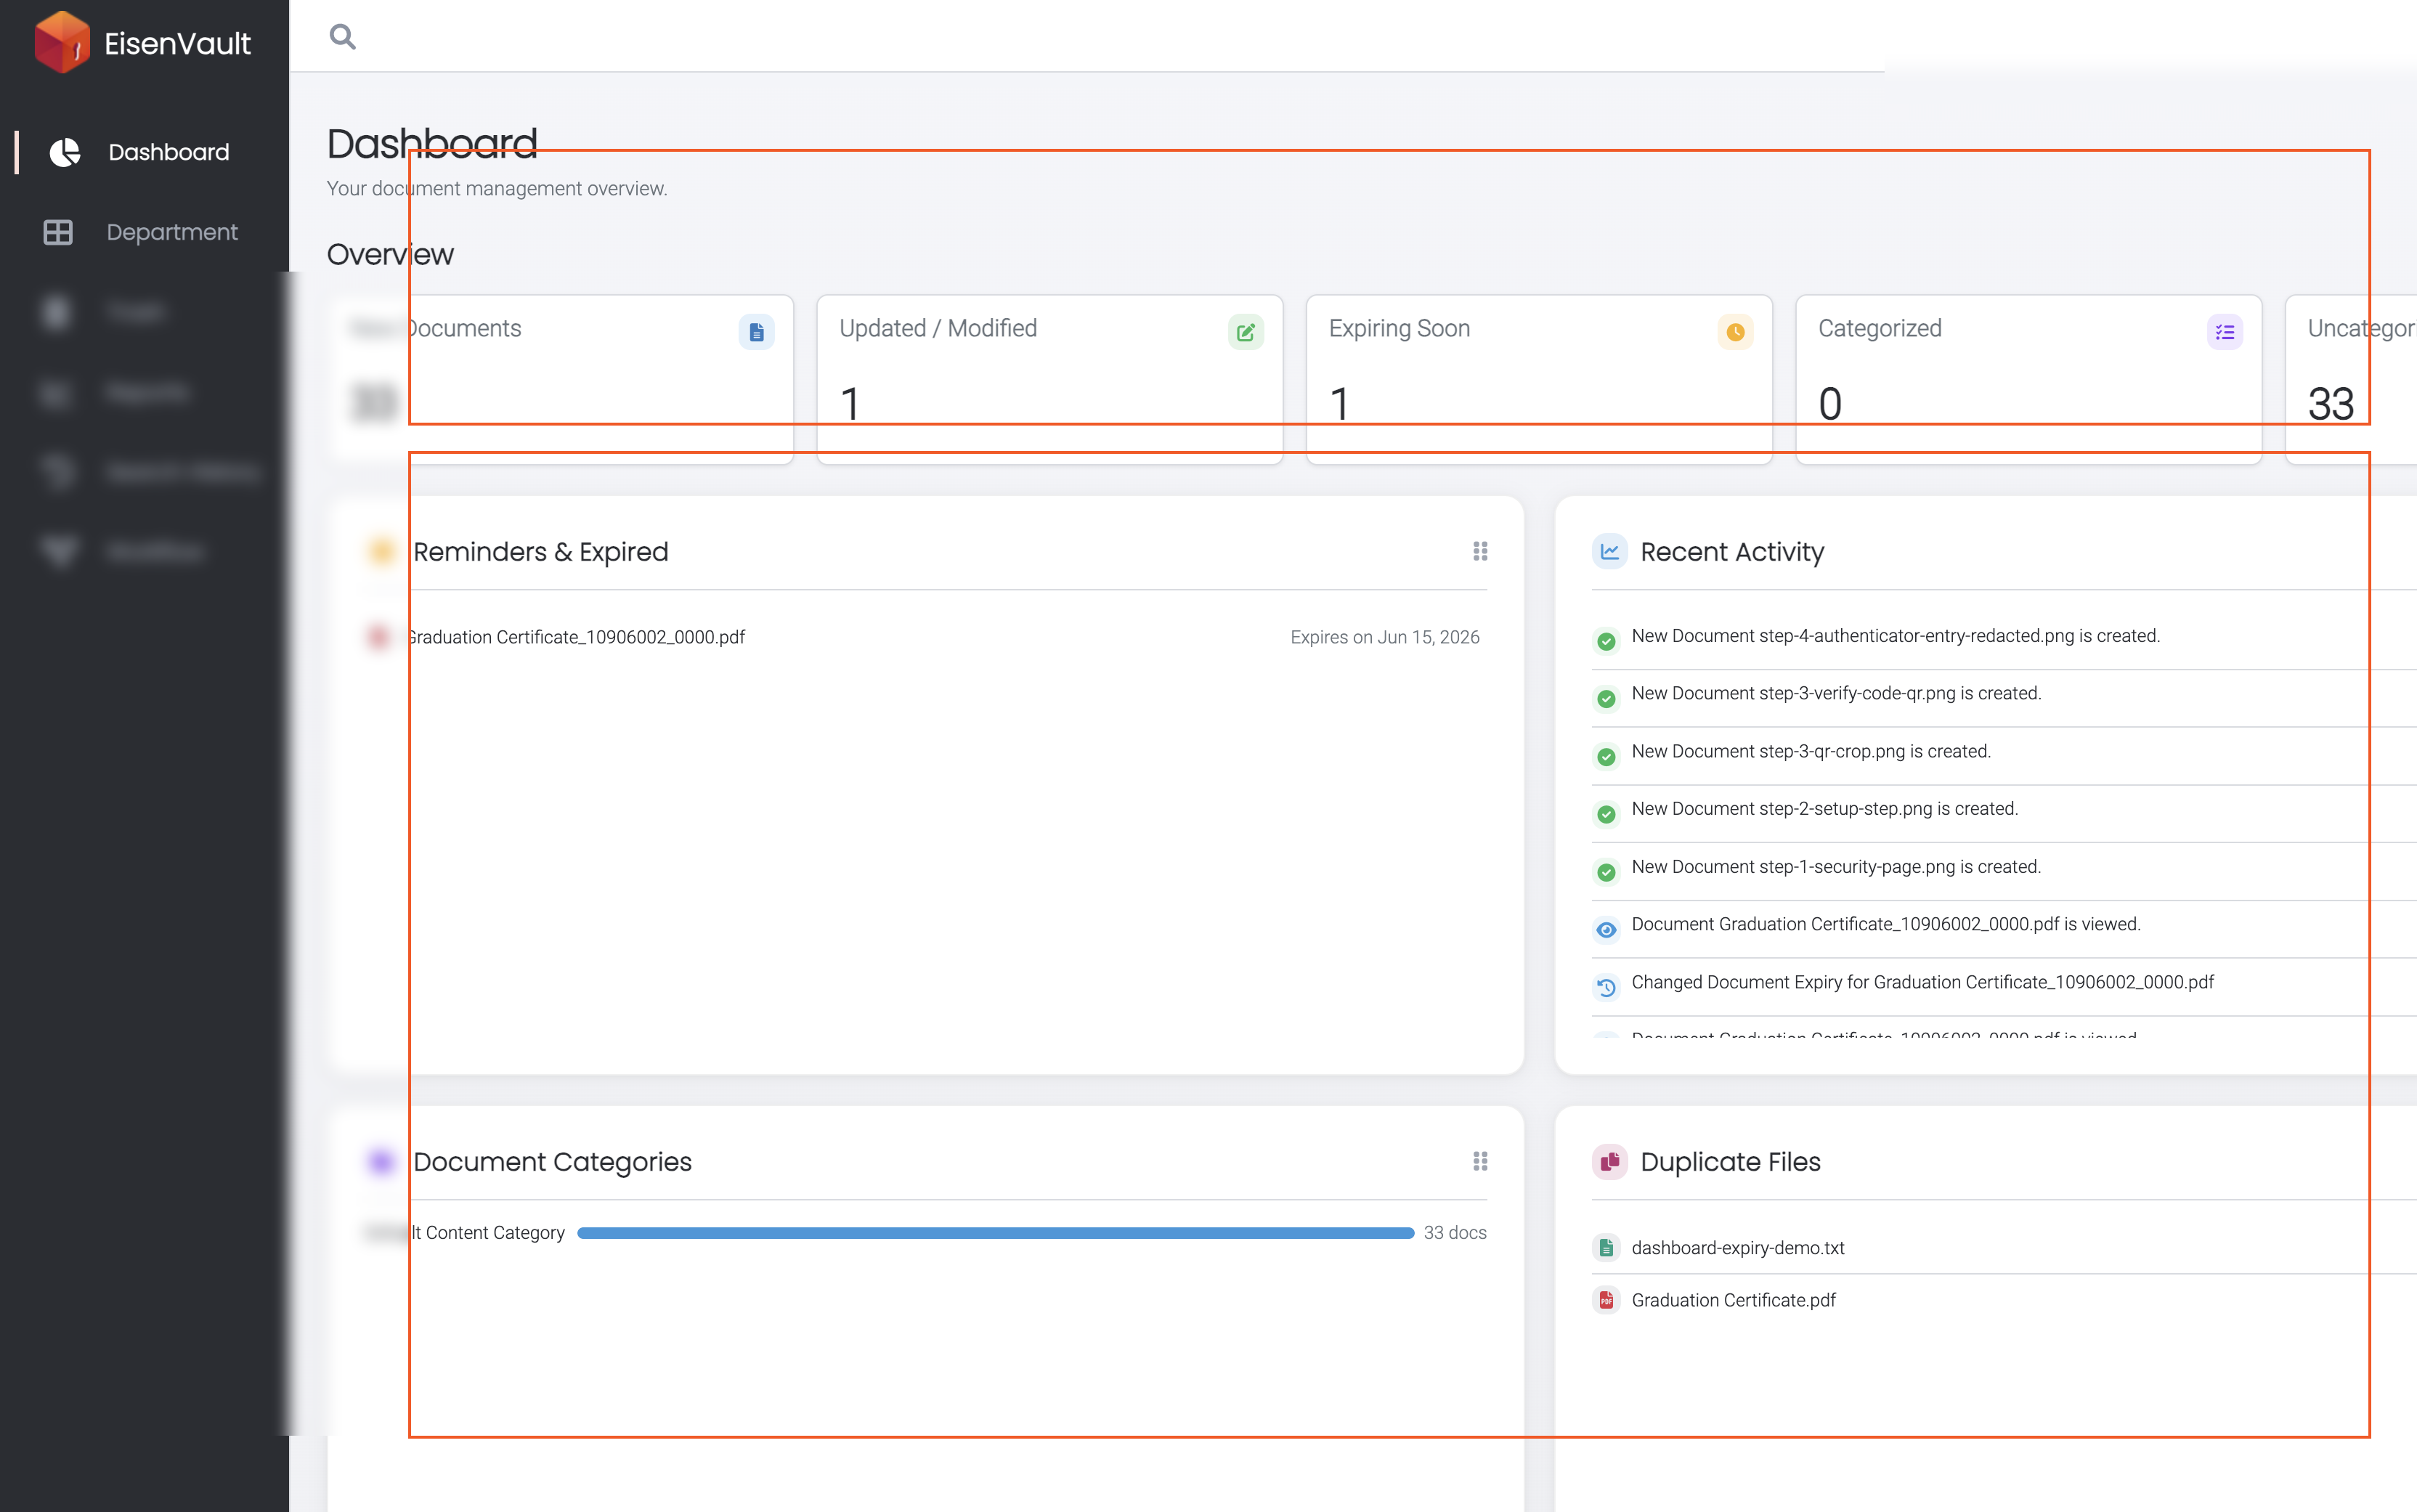Click 'New Document step-4-authenticator-entry-redacted.png is created.'

1896,636
